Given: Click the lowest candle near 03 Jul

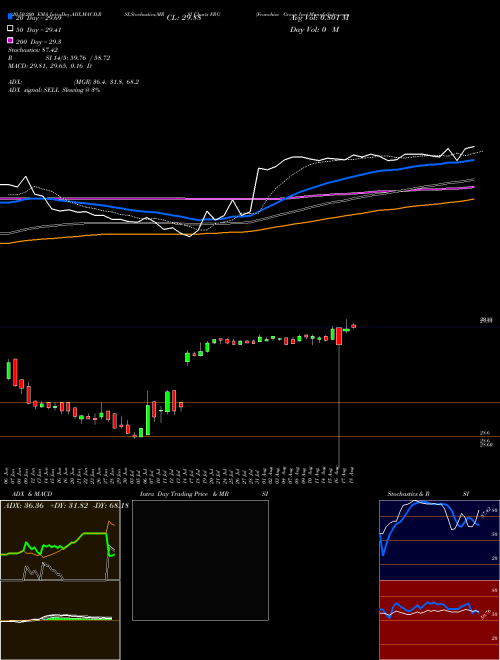Looking at the screenshot, I should pyautogui.click(x=135, y=436).
